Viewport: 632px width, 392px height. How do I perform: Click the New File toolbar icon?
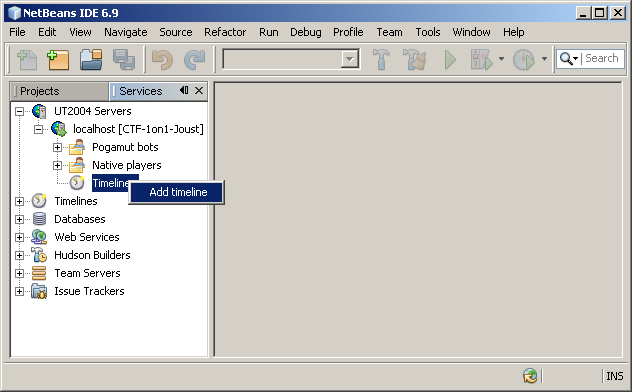[x=27, y=60]
